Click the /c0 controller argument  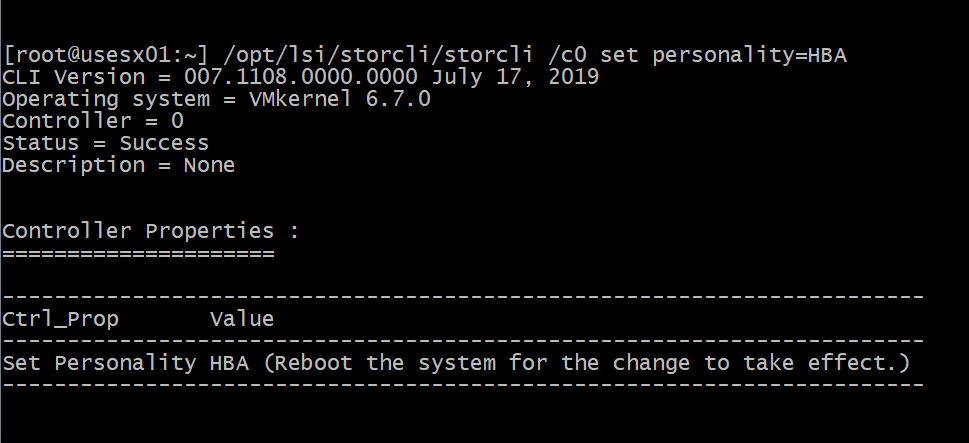click(567, 55)
